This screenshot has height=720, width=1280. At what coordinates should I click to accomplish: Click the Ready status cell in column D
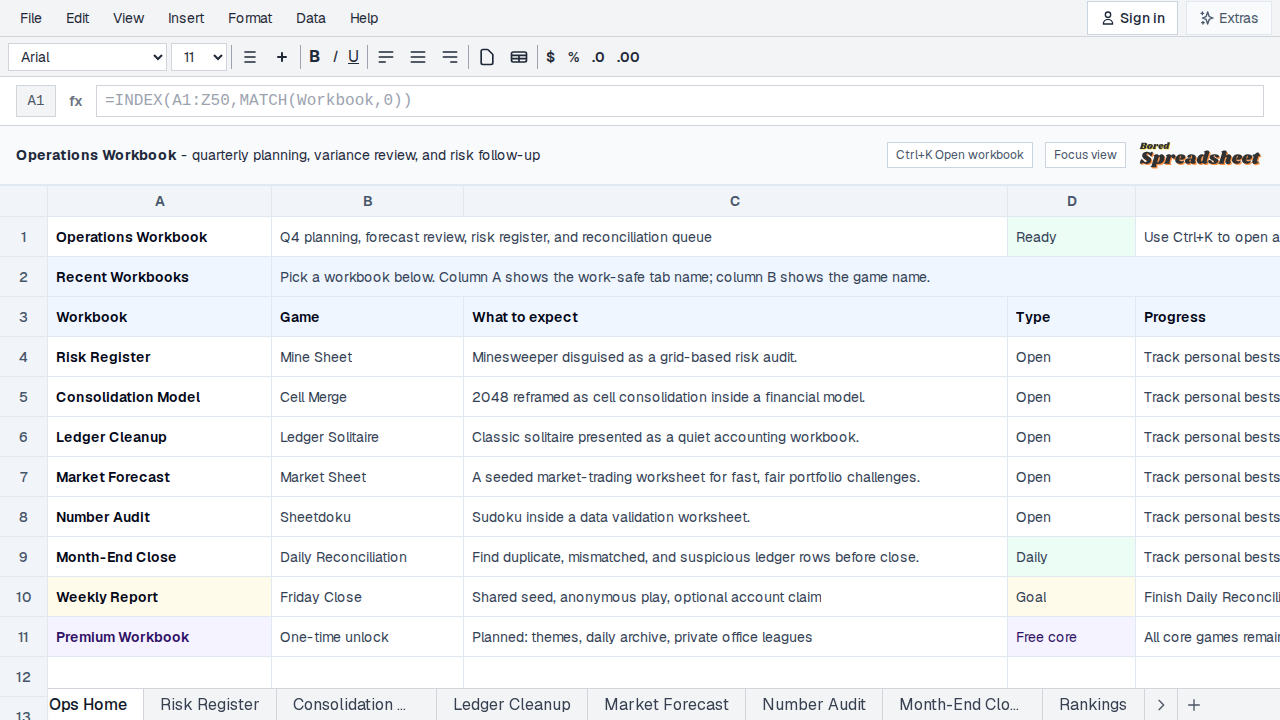(x=1072, y=237)
